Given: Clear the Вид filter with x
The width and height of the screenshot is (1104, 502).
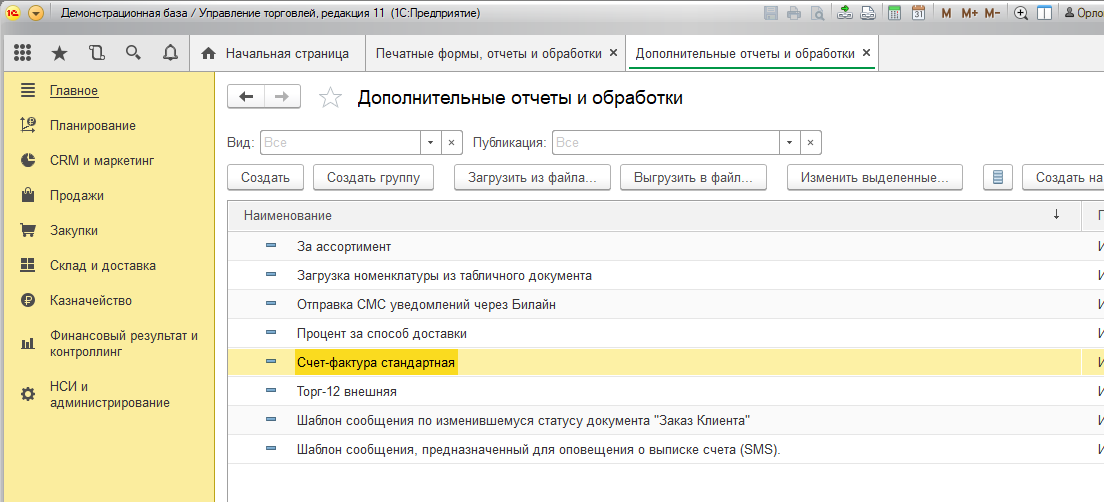Looking at the screenshot, I should click(x=452, y=142).
